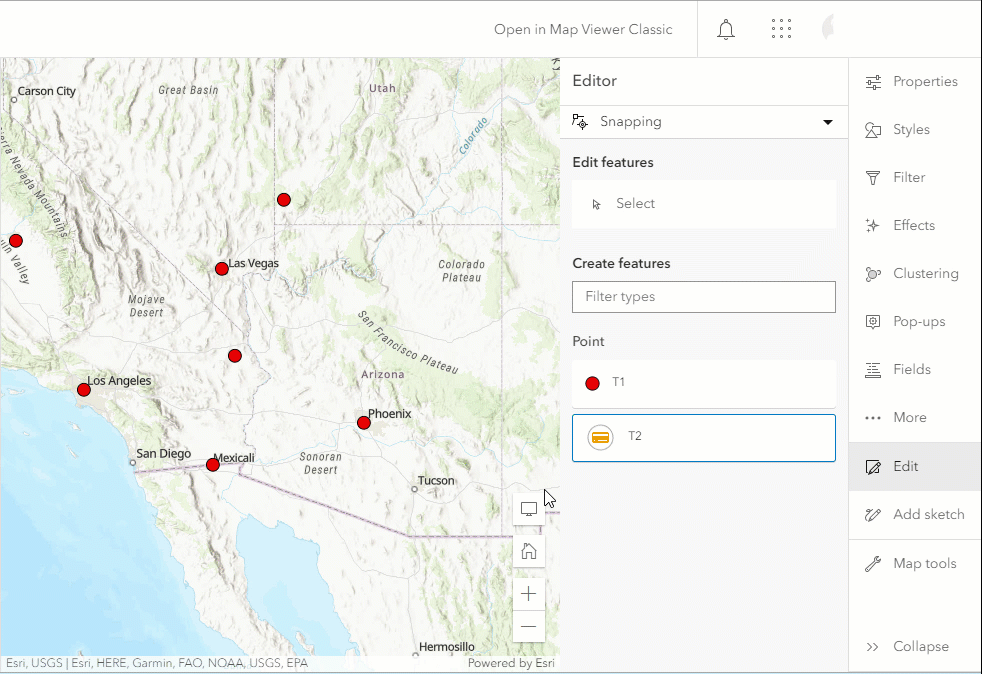
Task: Click the Home default extent button
Action: coord(529,551)
